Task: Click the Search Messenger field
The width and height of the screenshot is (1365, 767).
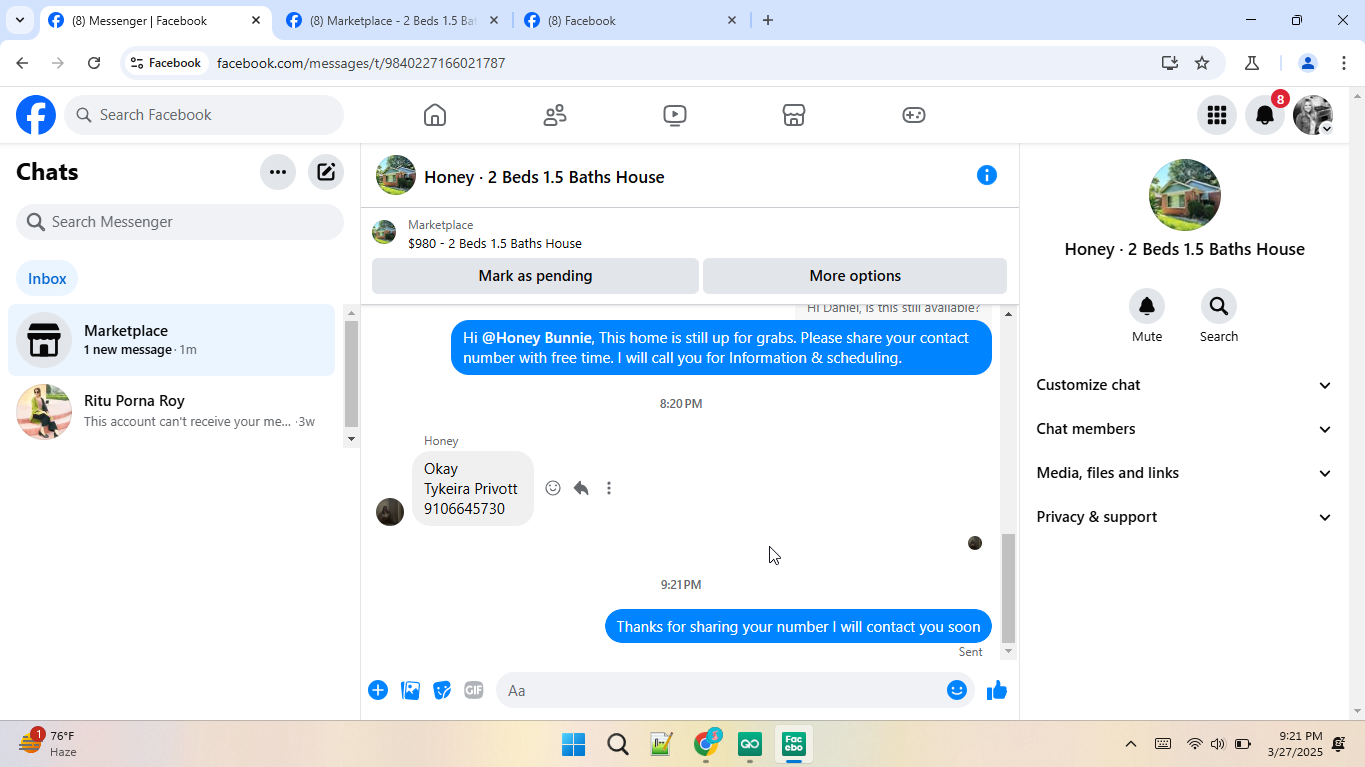Action: (x=180, y=222)
